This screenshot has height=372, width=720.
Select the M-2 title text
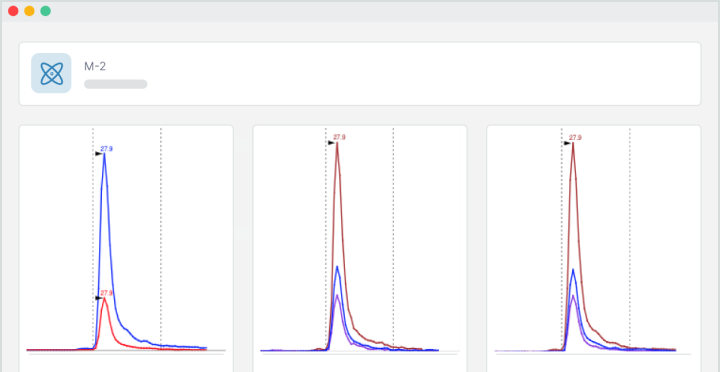pyautogui.click(x=95, y=67)
